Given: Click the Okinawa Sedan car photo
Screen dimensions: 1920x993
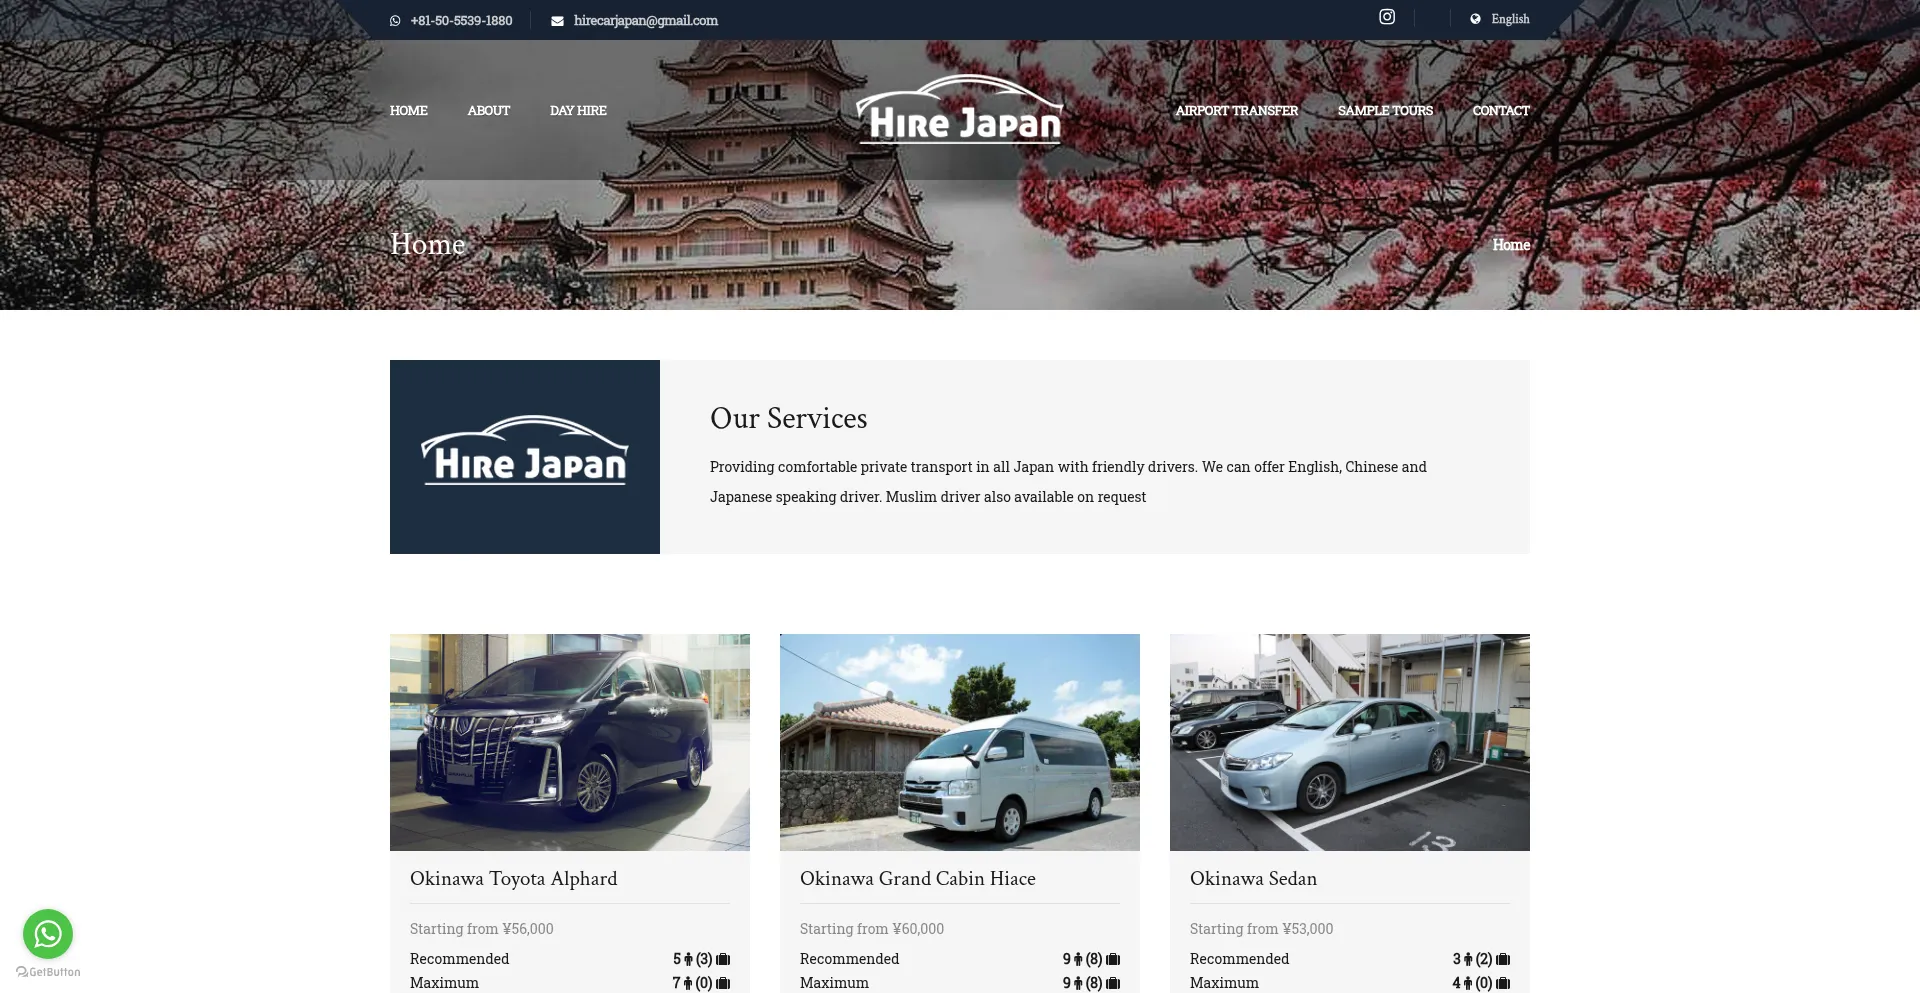Looking at the screenshot, I should [1349, 742].
